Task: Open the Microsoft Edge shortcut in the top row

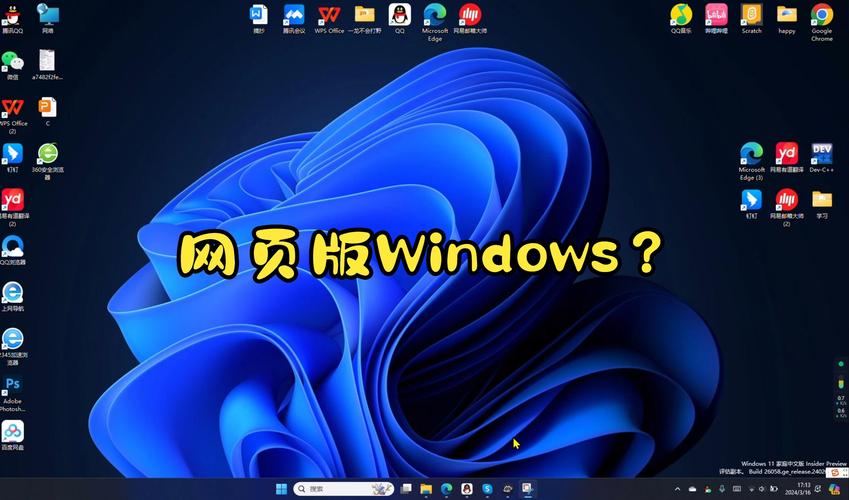Action: pos(435,22)
